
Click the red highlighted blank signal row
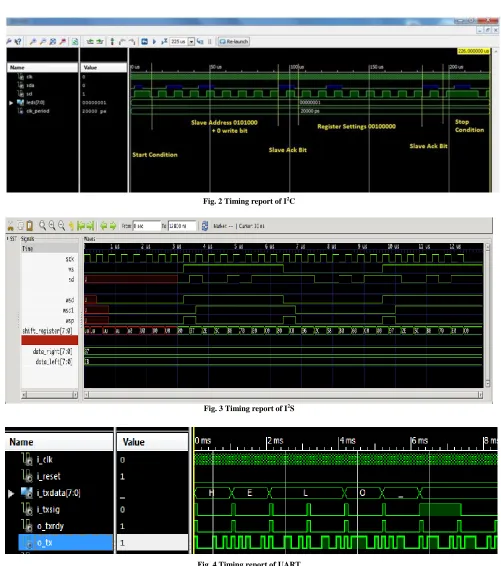[x=49, y=340]
